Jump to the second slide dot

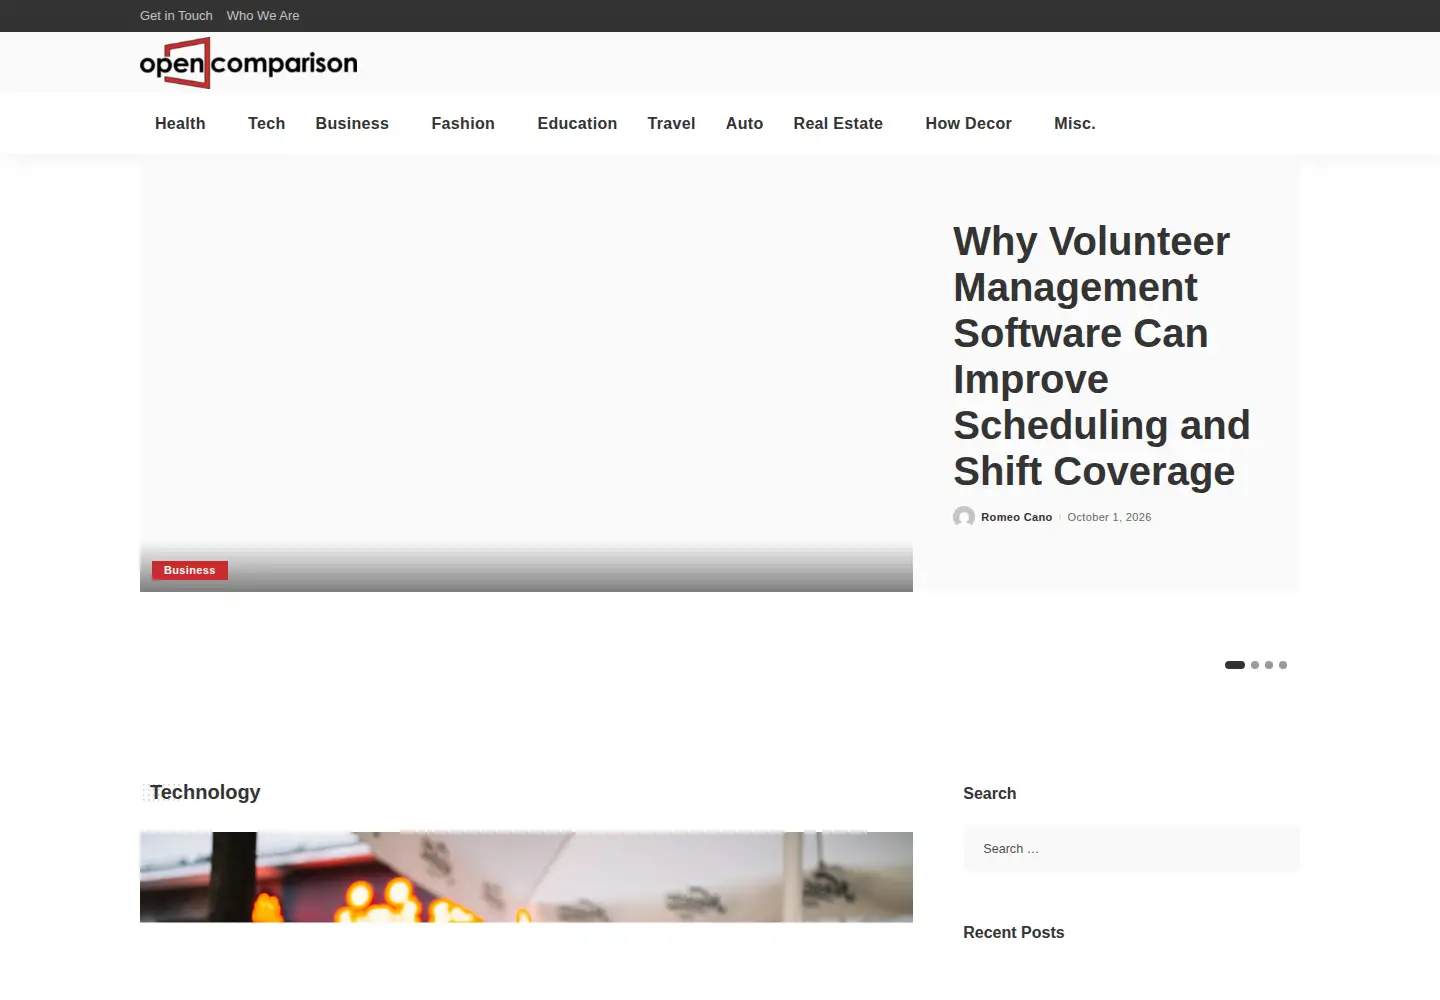point(1255,665)
